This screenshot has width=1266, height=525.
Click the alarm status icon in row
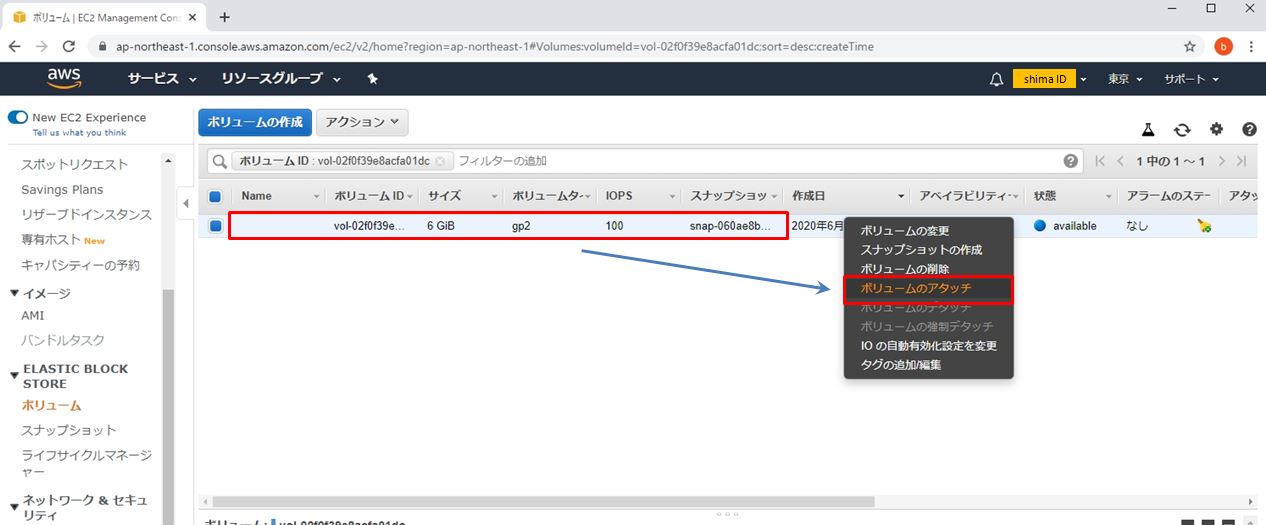tap(1204, 226)
